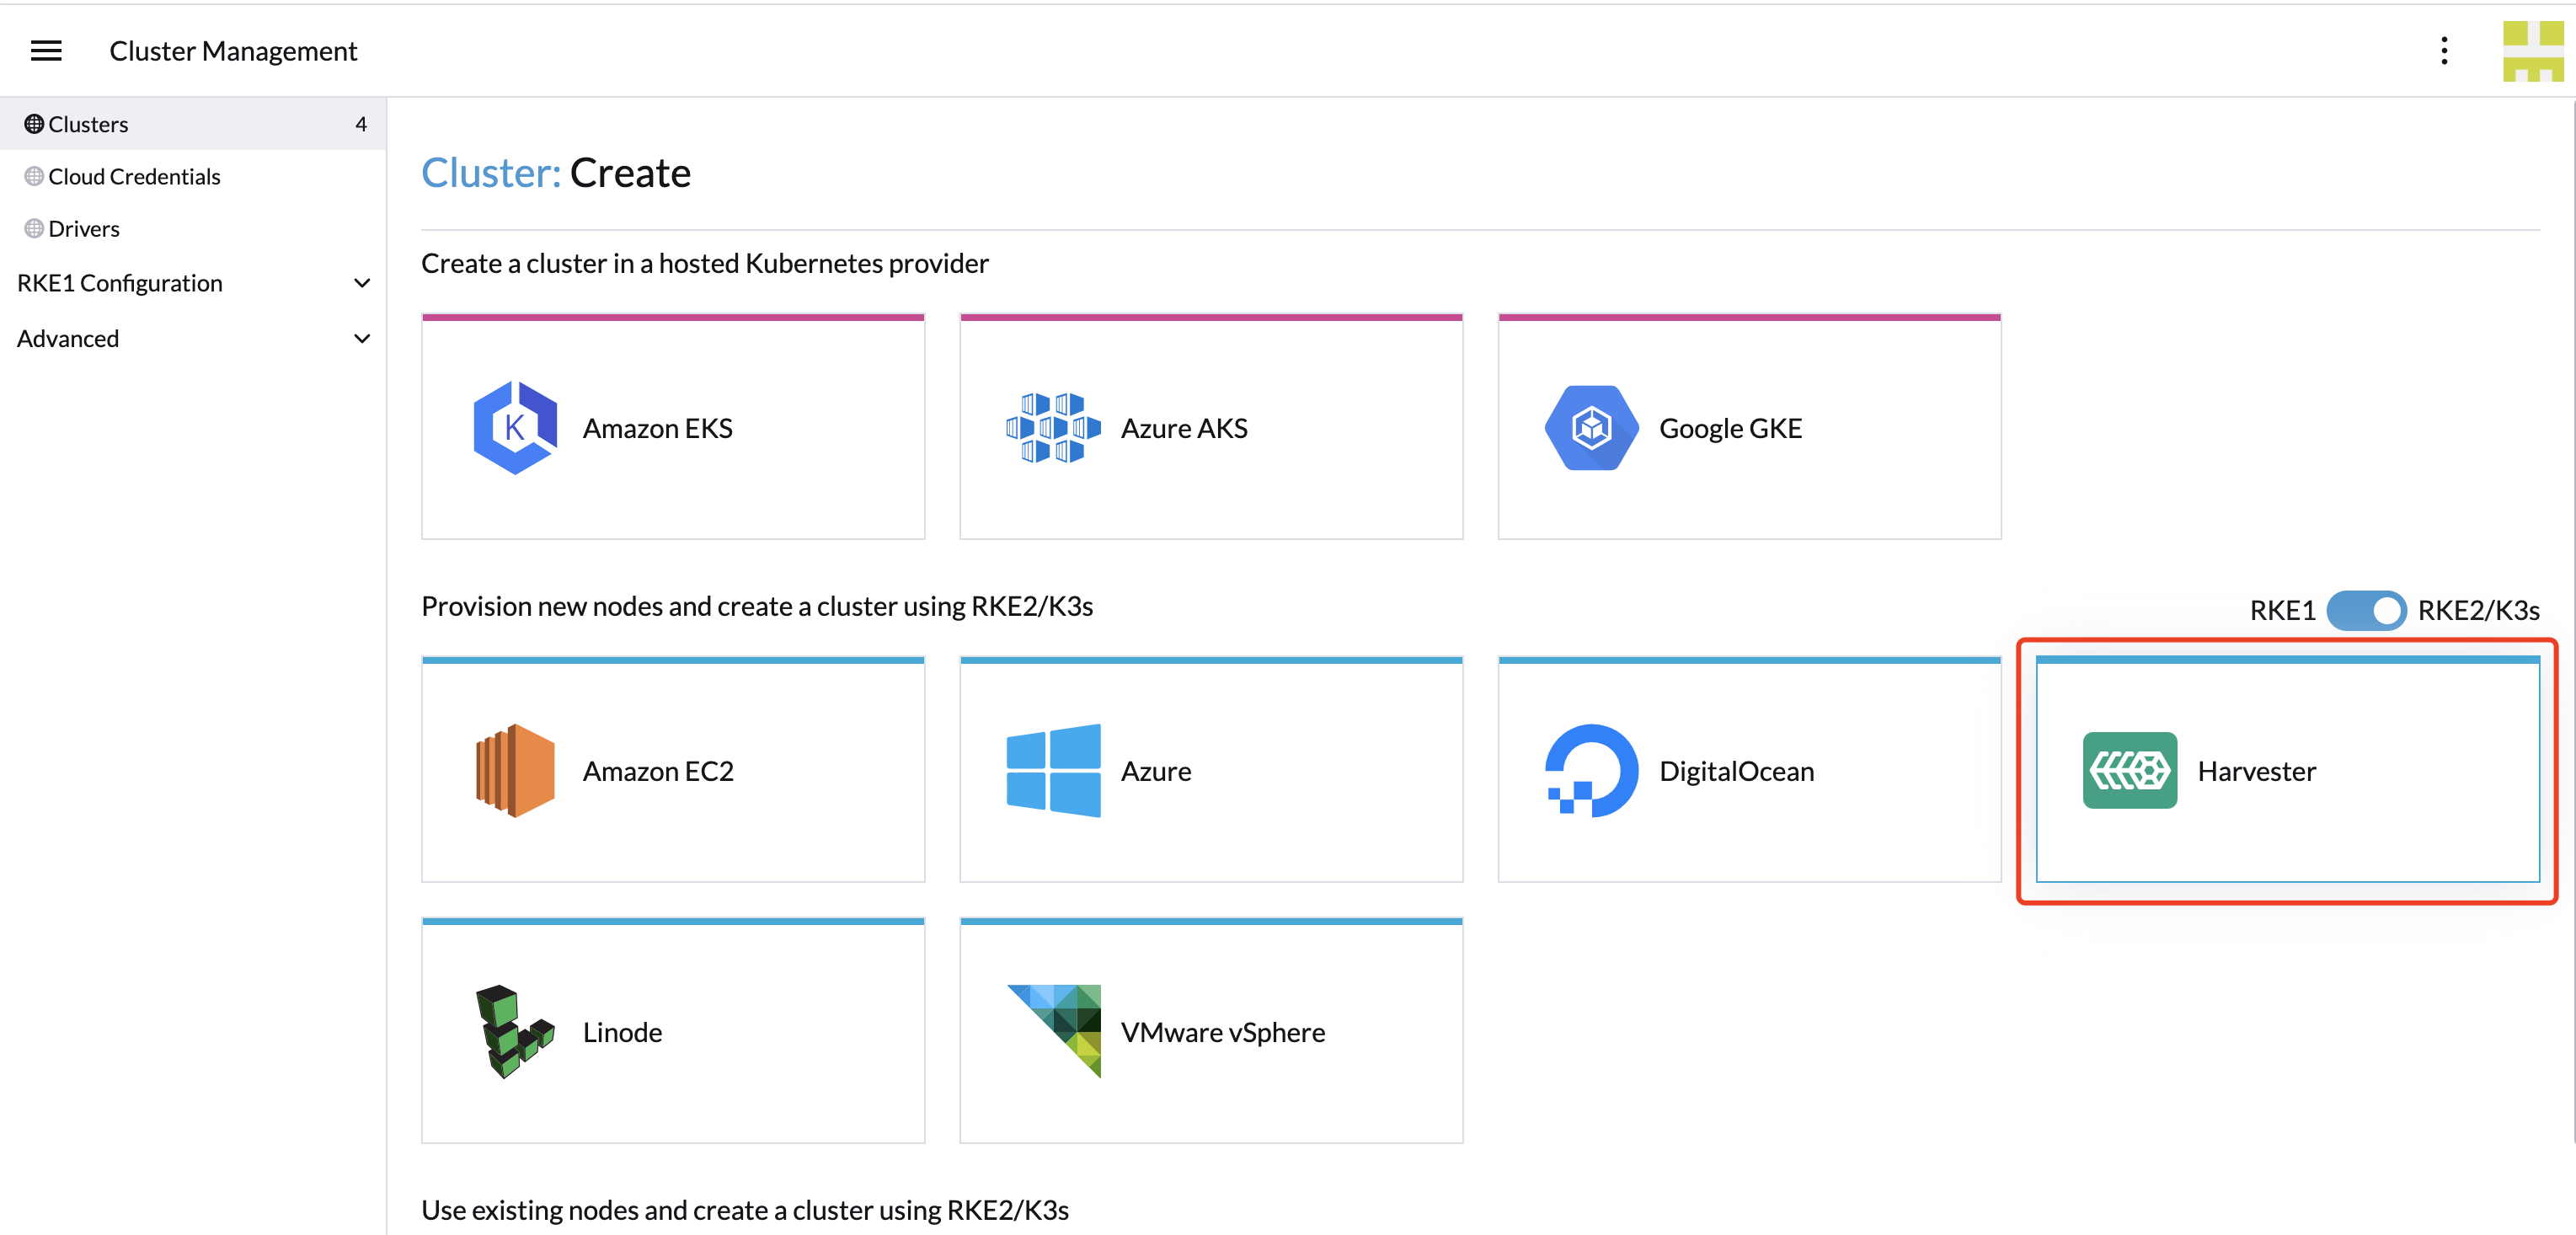Image resolution: width=2576 pixels, height=1235 pixels.
Task: Click the Amazon EKS logo icon
Action: coord(514,428)
